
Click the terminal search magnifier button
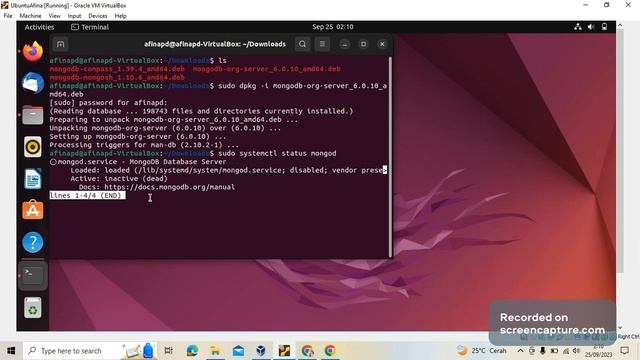pyautogui.click(x=302, y=44)
